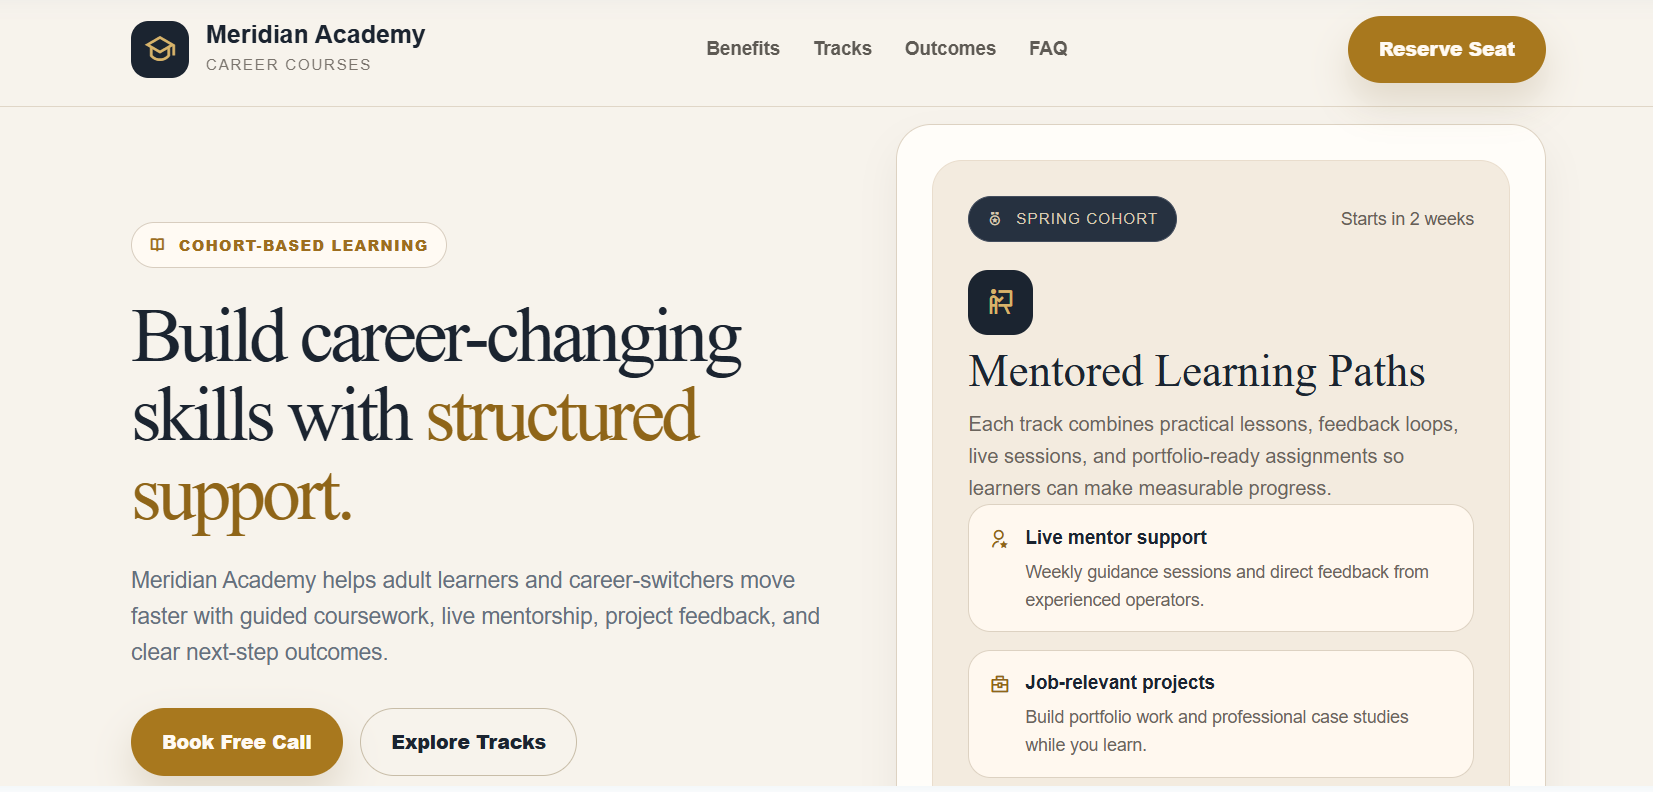Select Outcomes in the top navigation

(x=949, y=48)
